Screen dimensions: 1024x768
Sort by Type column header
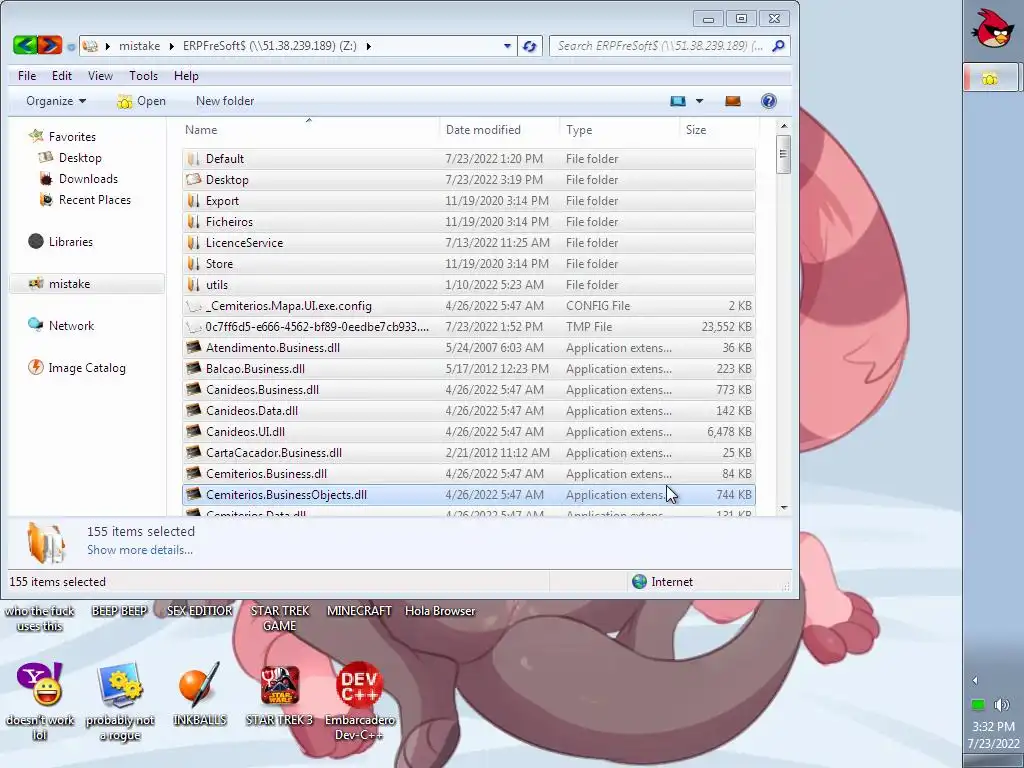(619, 129)
